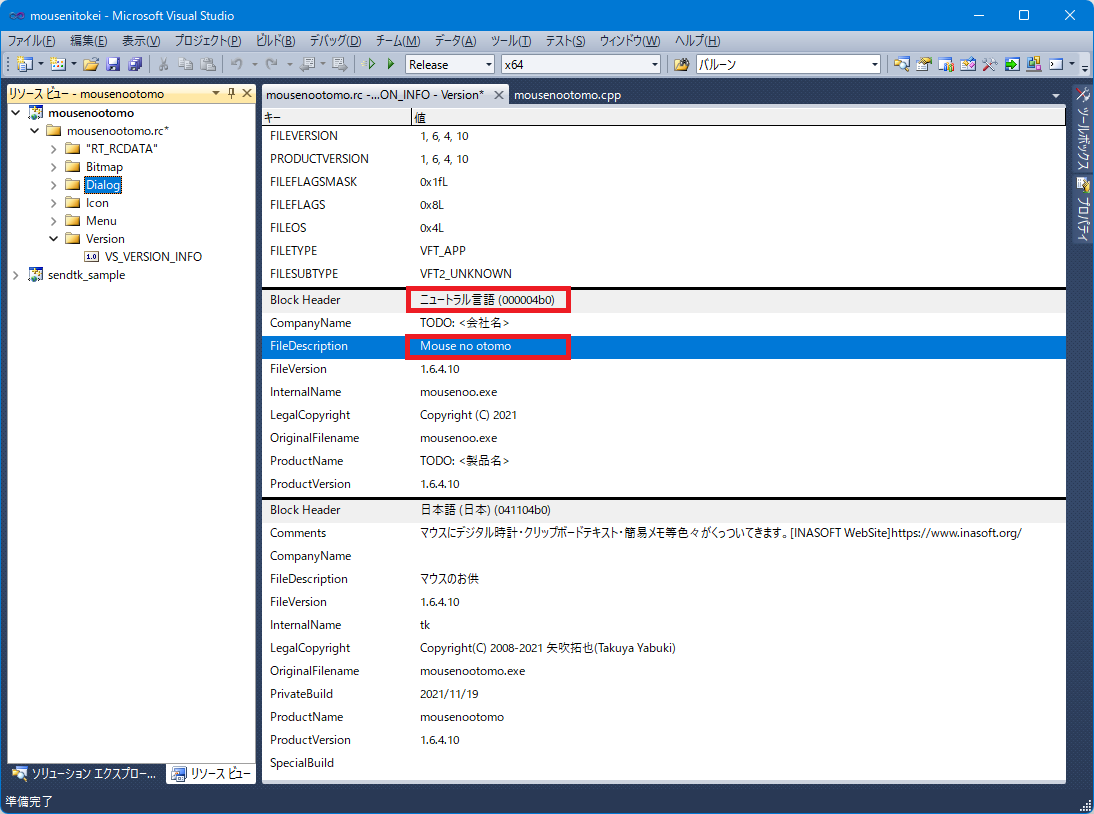This screenshot has width=1094, height=814.
Task: Click the Open File folder icon
Action: (91, 64)
